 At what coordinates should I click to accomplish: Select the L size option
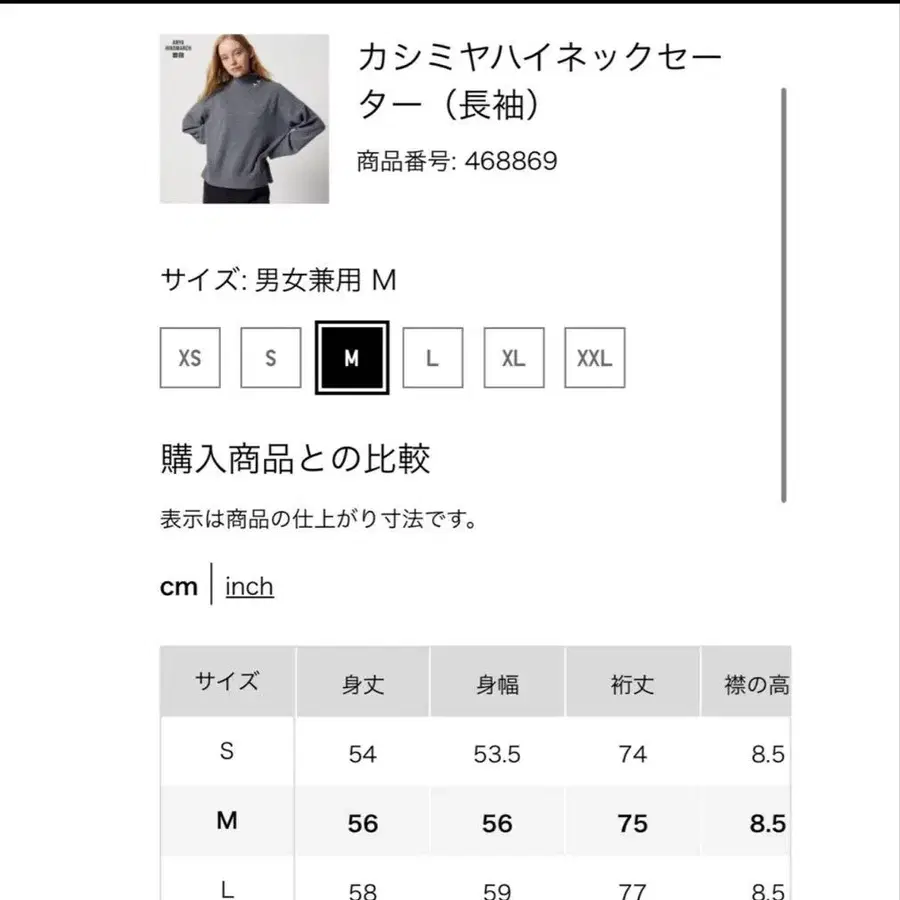(x=432, y=357)
